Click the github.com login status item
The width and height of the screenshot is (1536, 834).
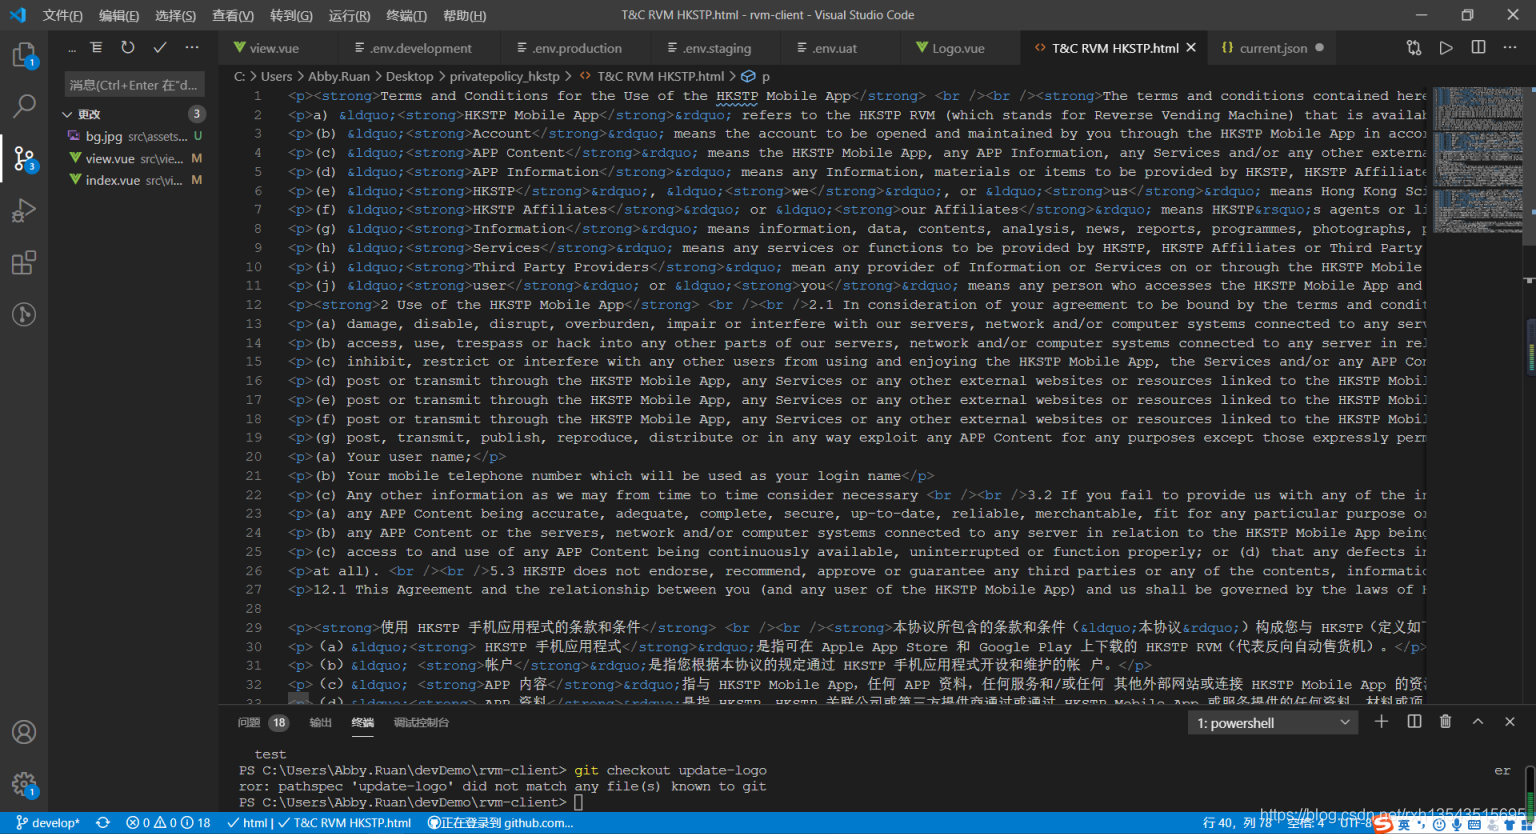tap(500, 823)
